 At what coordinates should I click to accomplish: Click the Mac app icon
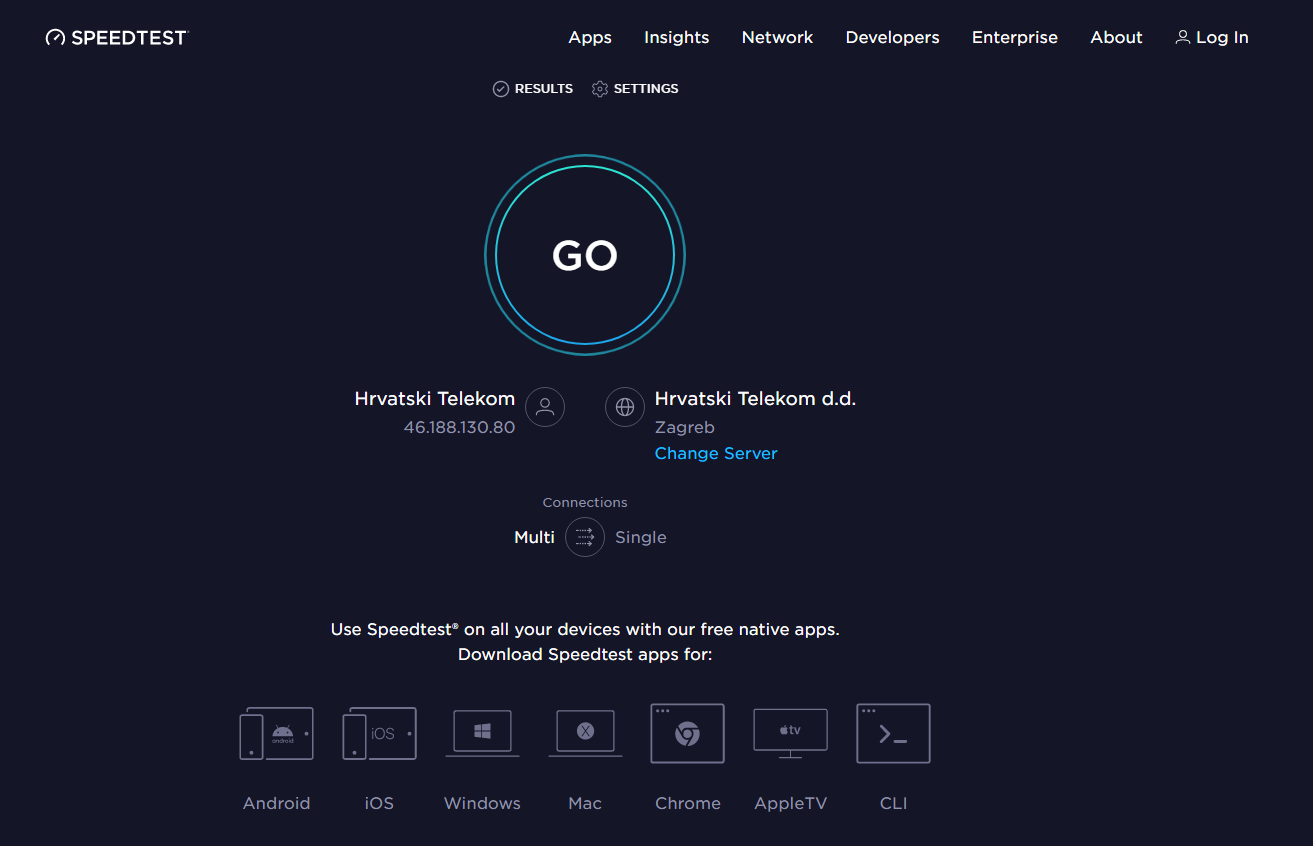(x=585, y=733)
